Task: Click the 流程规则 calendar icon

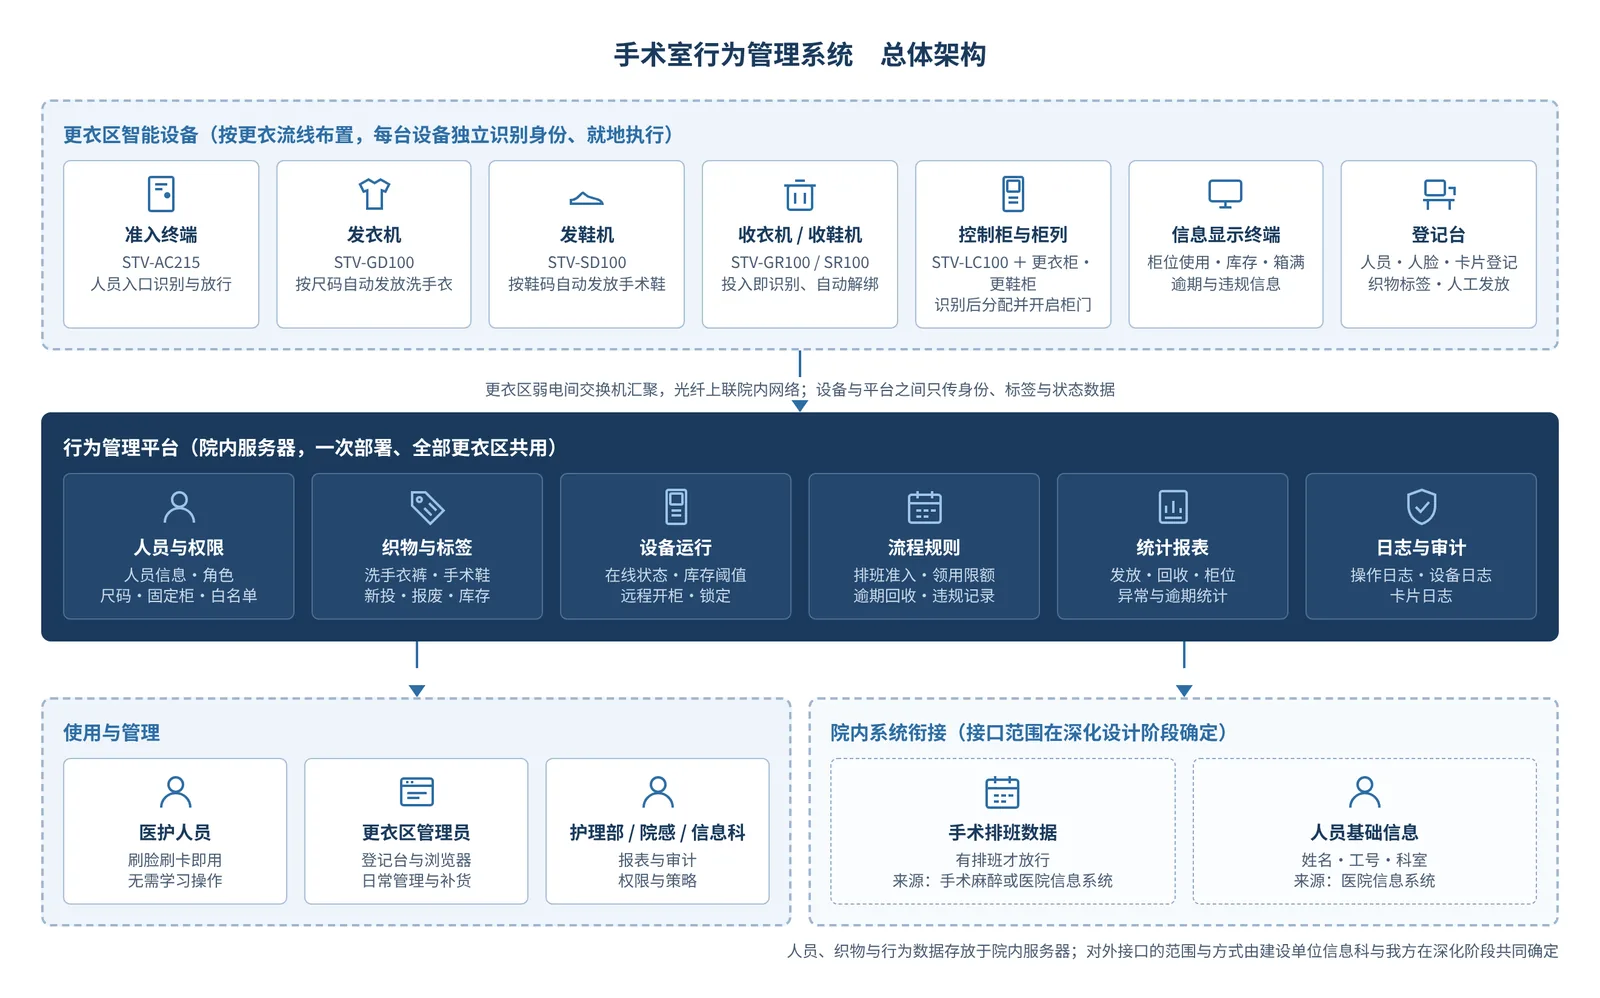Action: pyautogui.click(x=924, y=507)
